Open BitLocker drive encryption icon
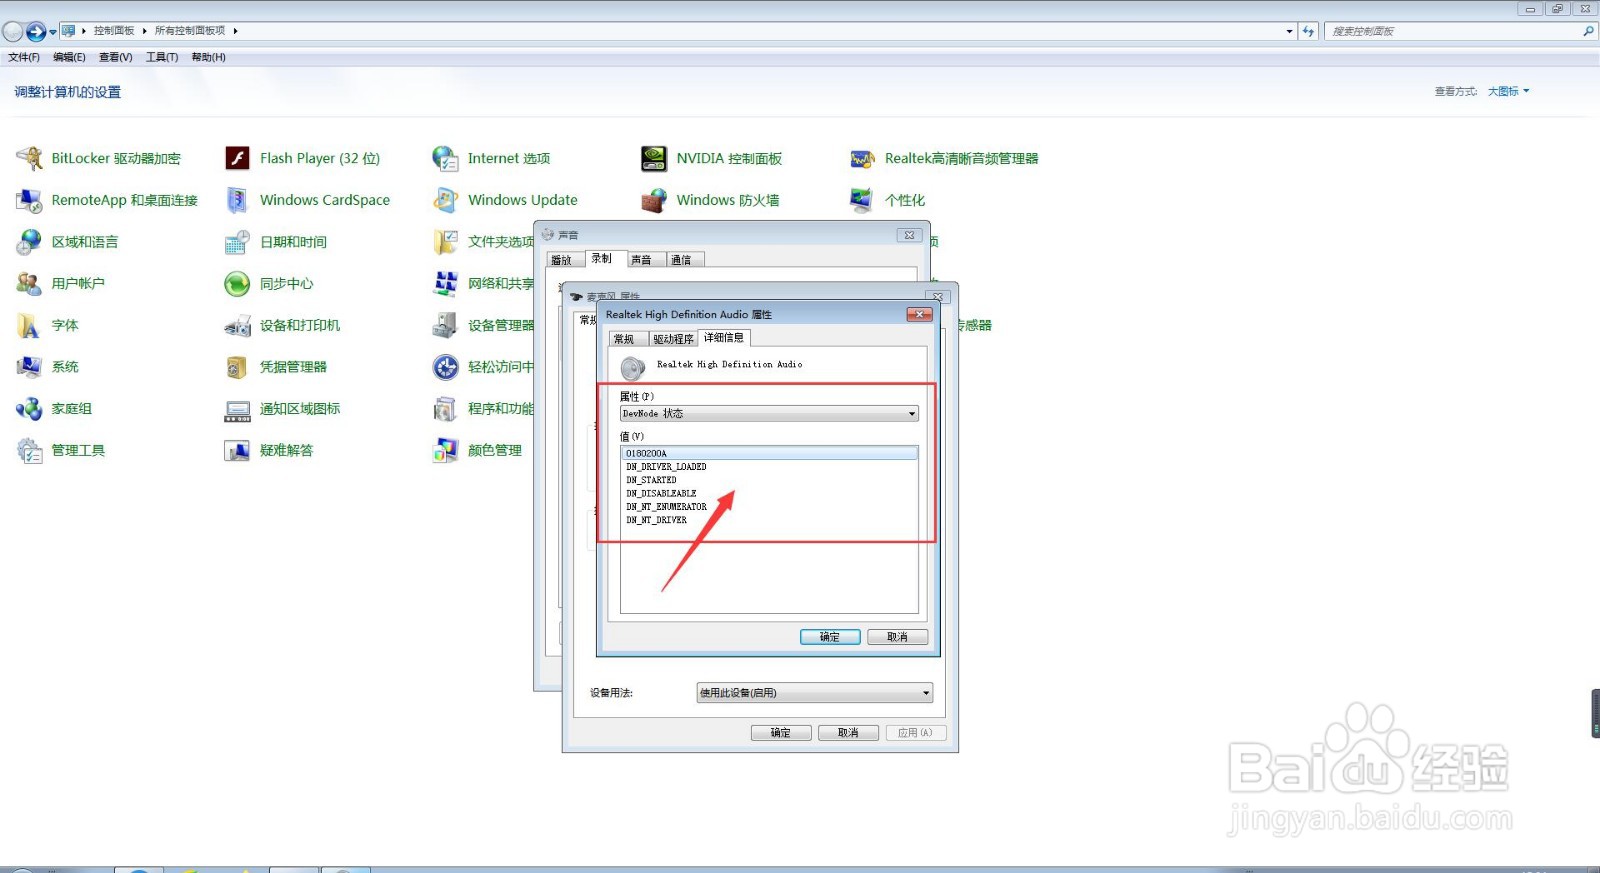 tap(30, 158)
